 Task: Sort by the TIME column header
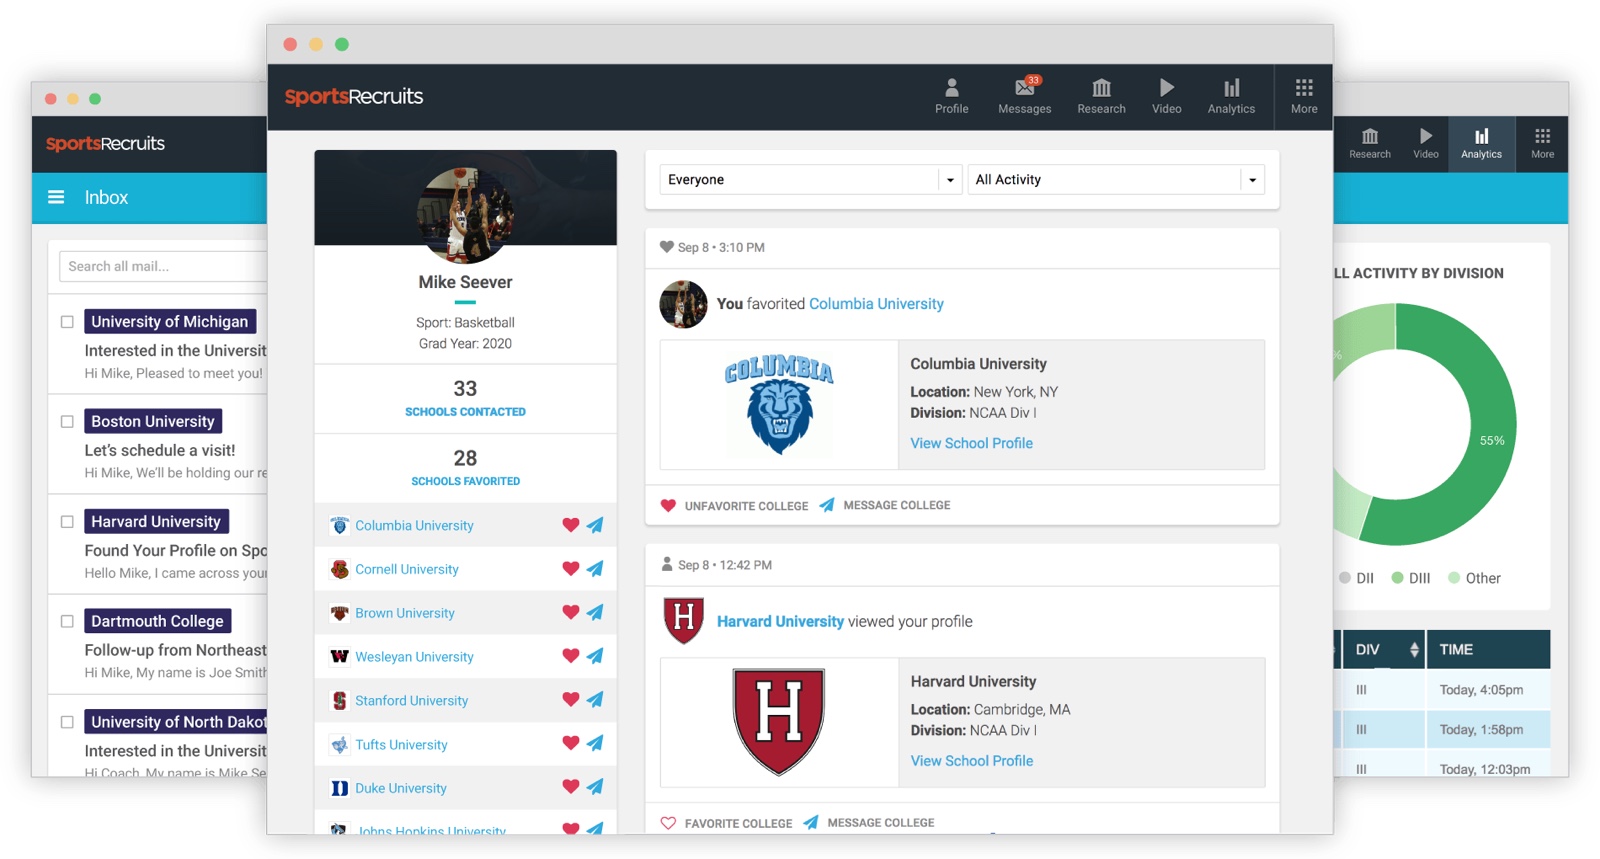pos(1488,650)
